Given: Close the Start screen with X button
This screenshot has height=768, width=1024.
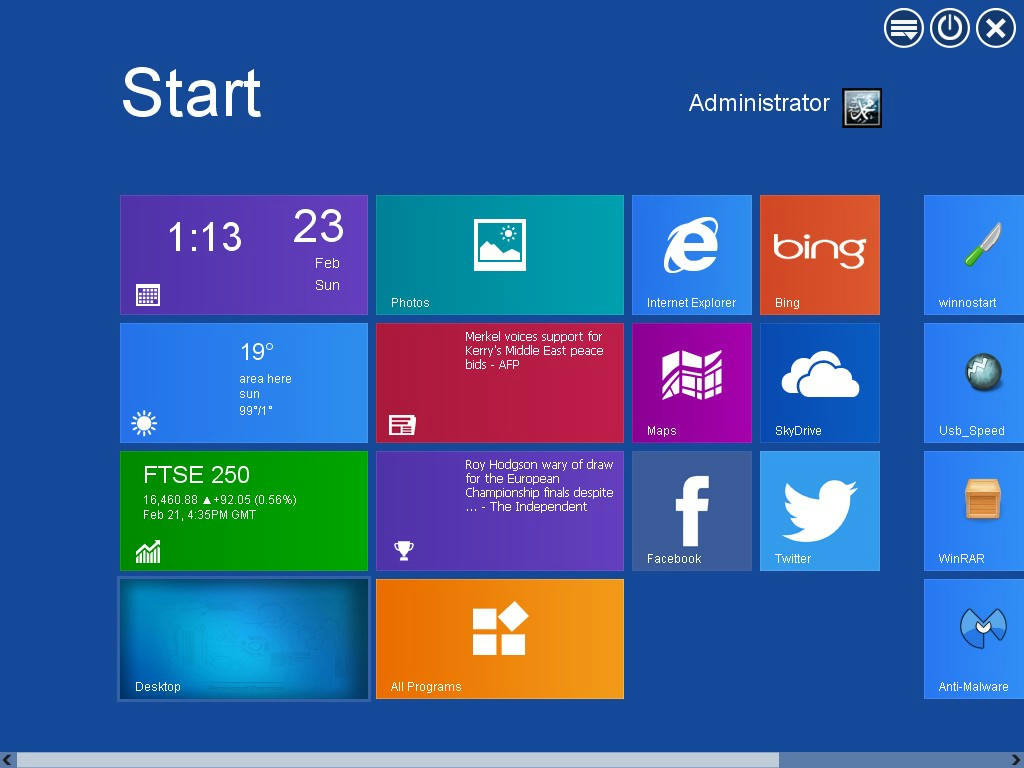Looking at the screenshot, I should pyautogui.click(x=995, y=28).
